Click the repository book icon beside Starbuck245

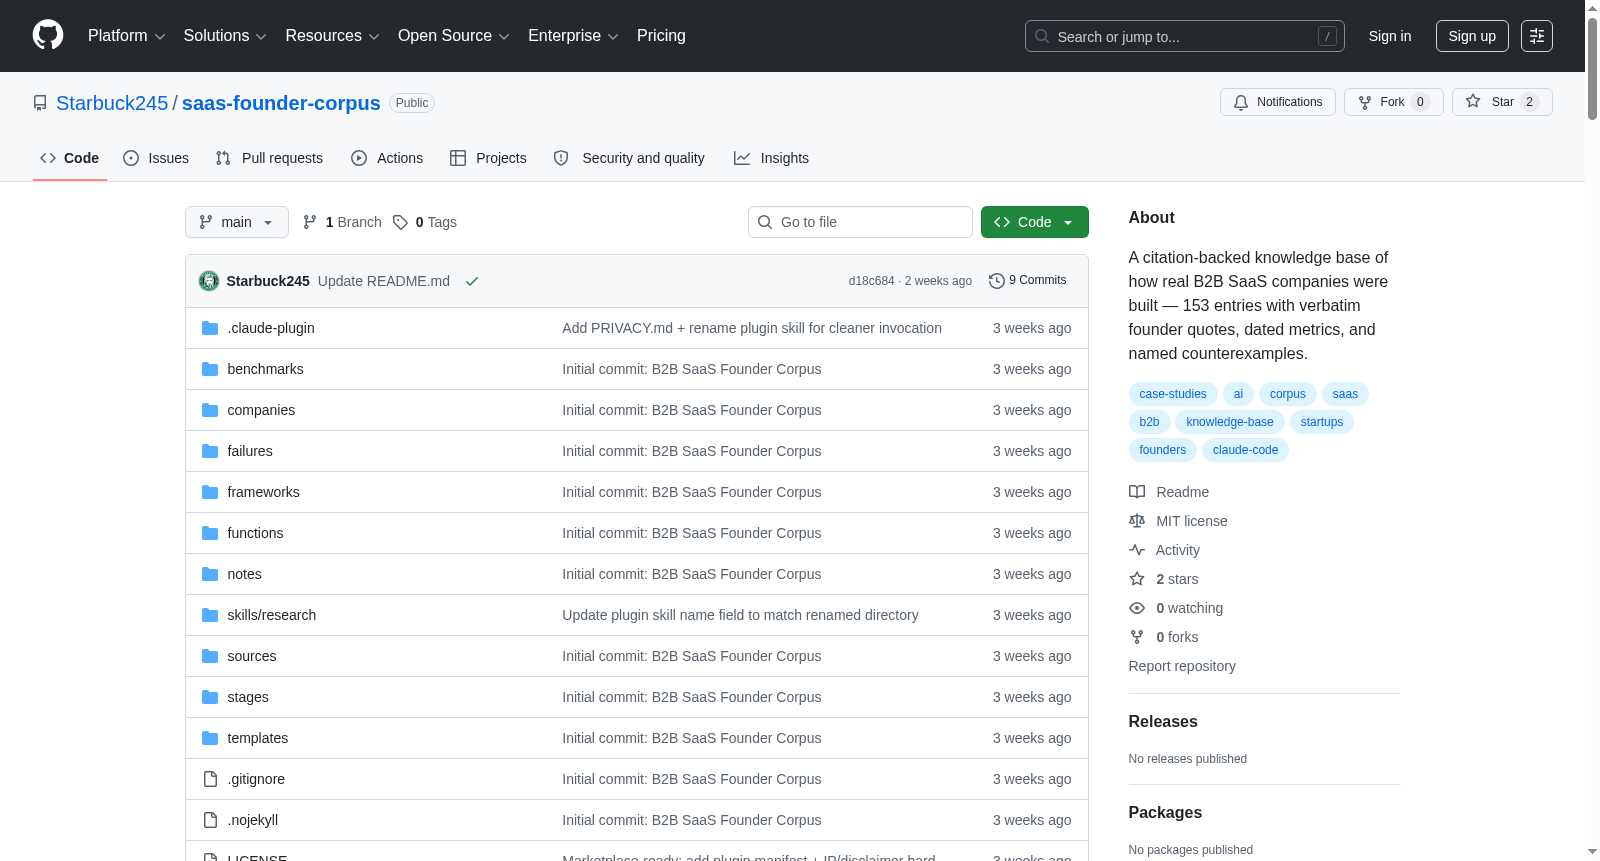tap(40, 103)
